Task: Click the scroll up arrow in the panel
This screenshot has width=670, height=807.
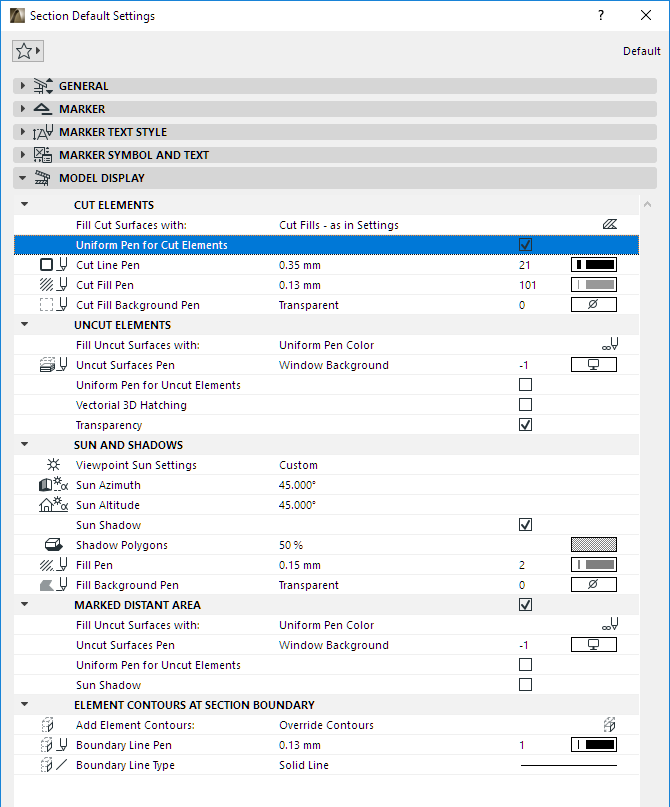Action: [647, 204]
